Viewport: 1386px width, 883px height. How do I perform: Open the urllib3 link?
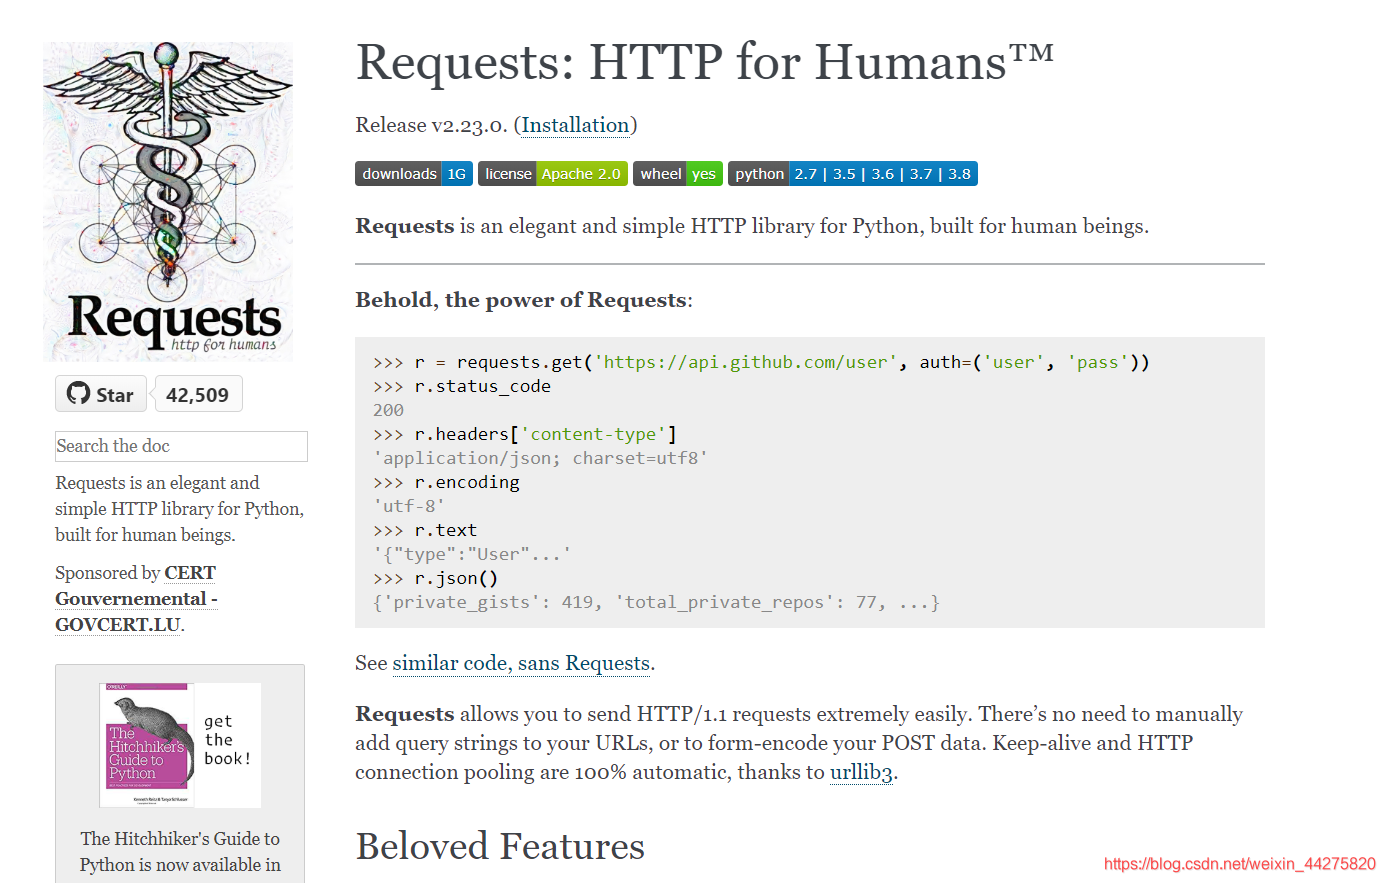coord(862,772)
